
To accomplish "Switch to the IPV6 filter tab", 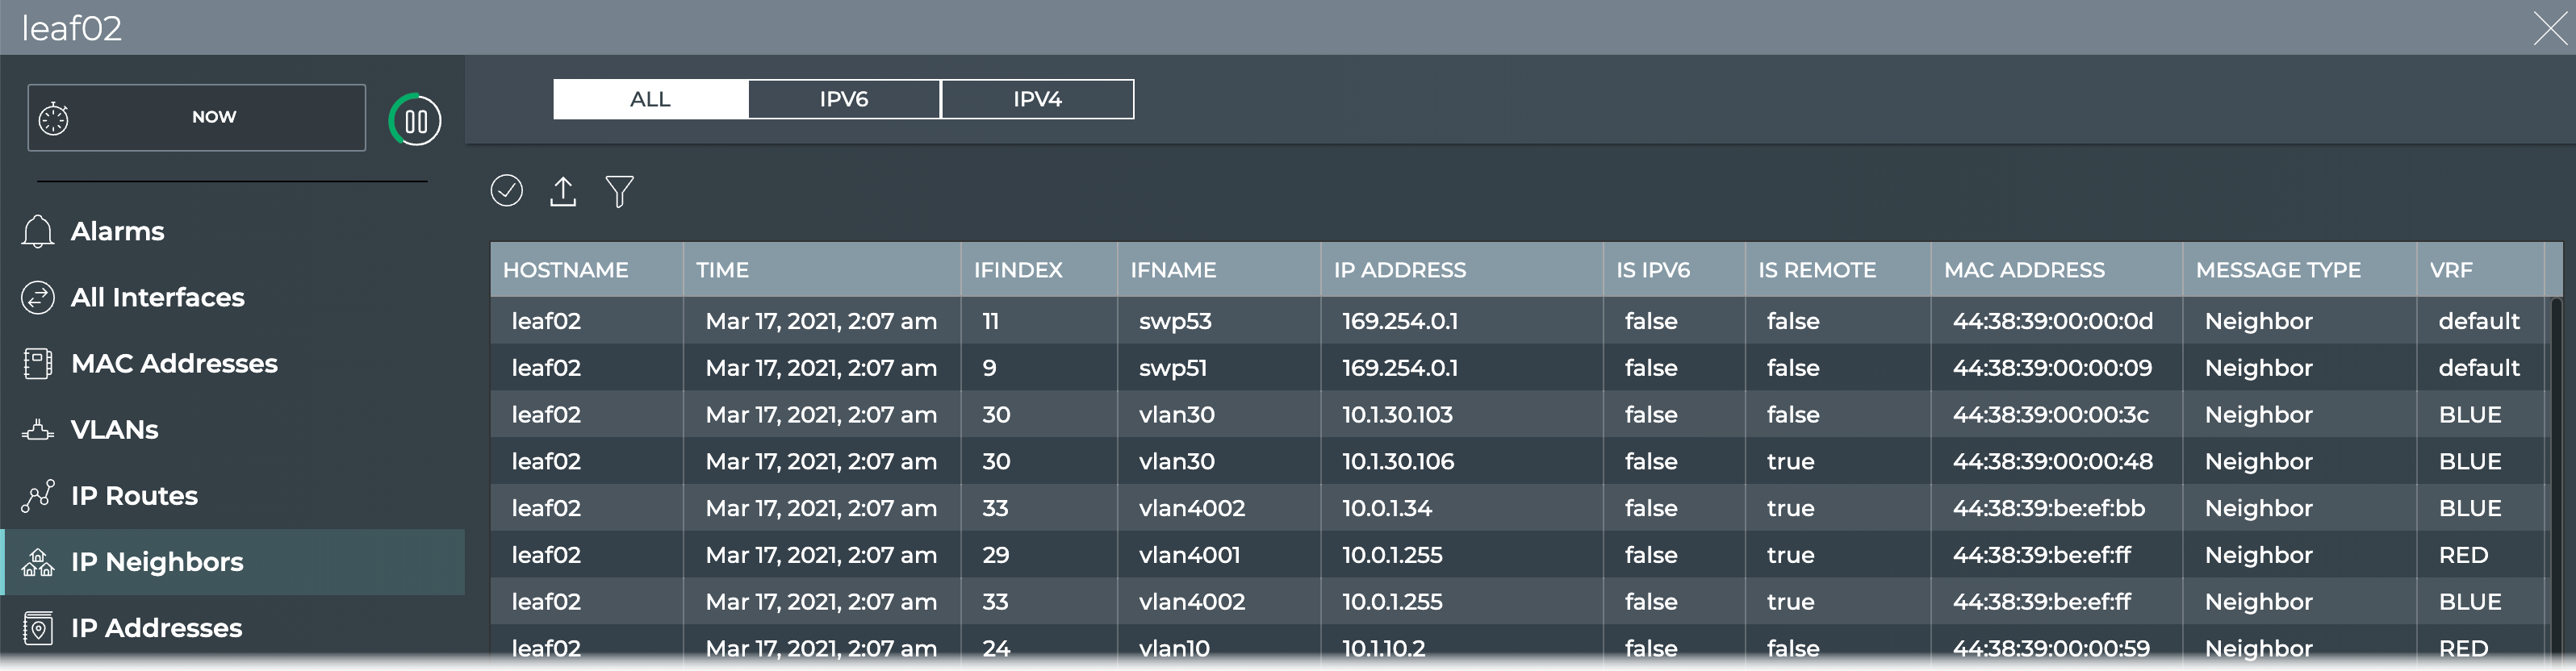I will 843,99.
